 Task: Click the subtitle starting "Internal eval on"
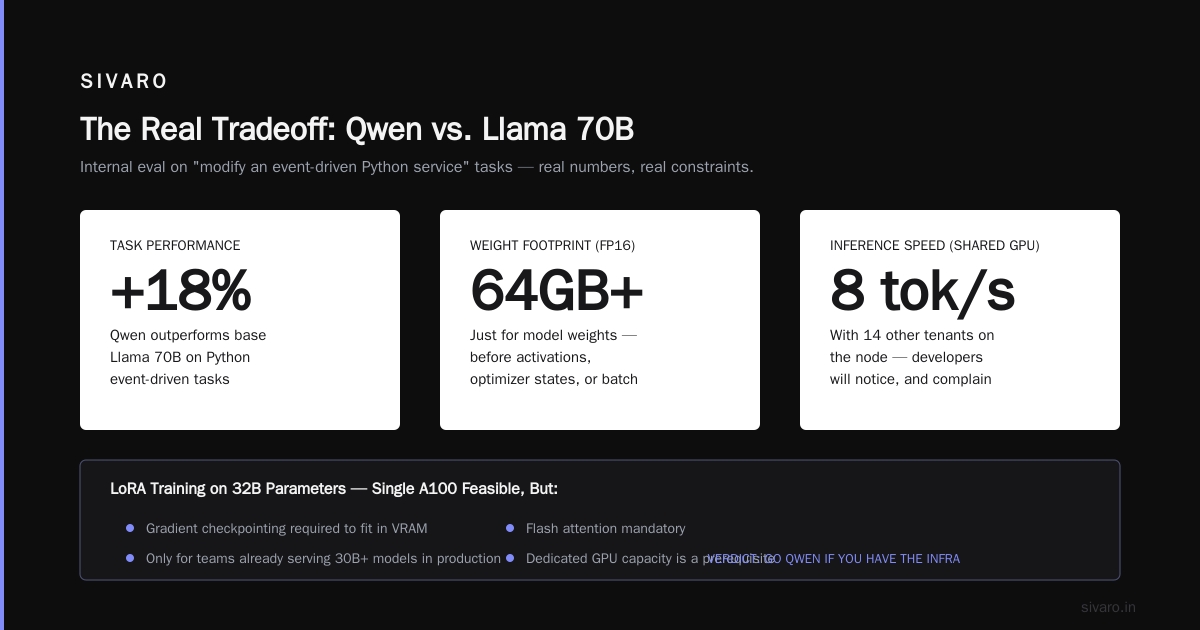(x=417, y=167)
